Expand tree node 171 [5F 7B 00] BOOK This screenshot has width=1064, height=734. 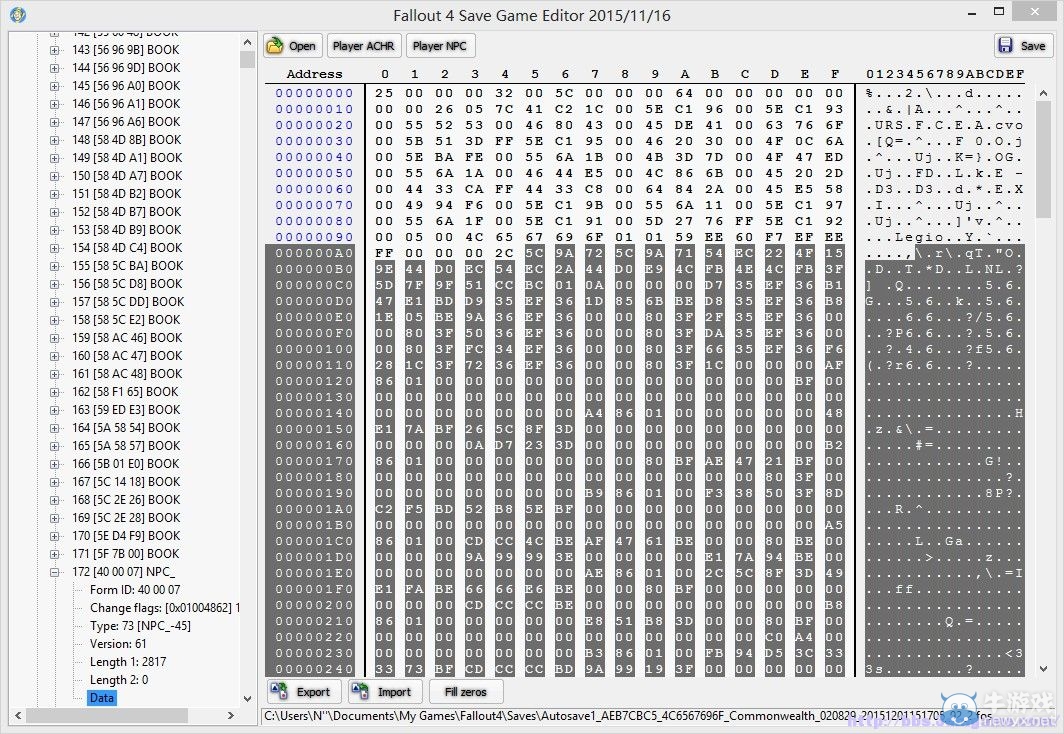(x=54, y=554)
